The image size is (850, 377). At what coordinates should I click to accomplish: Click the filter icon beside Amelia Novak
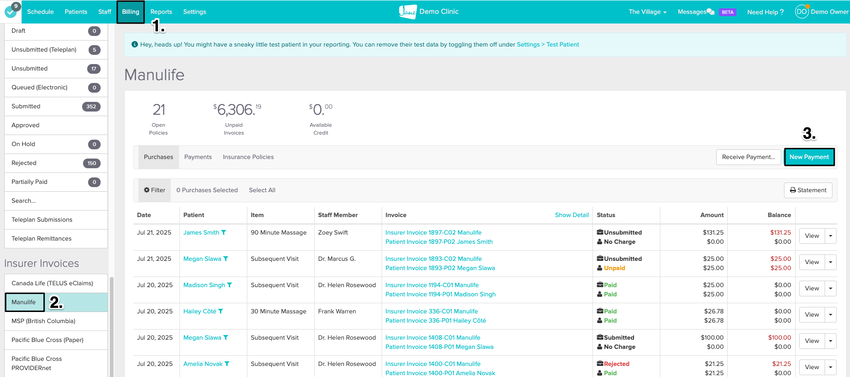(x=227, y=363)
